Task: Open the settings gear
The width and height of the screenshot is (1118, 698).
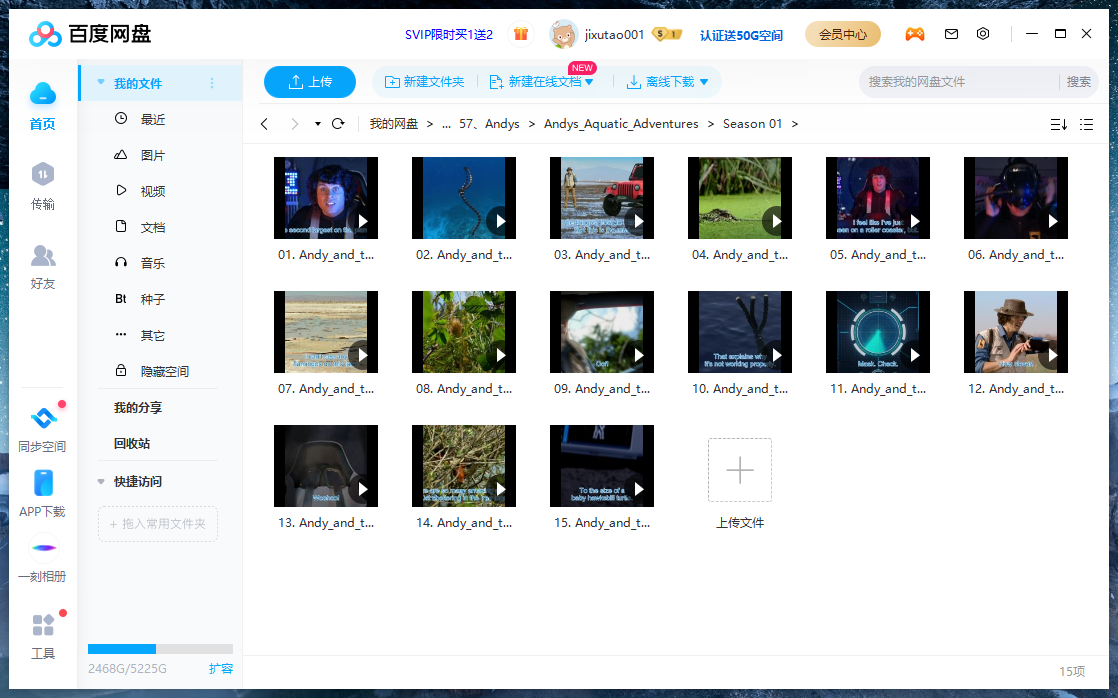Action: pyautogui.click(x=983, y=34)
